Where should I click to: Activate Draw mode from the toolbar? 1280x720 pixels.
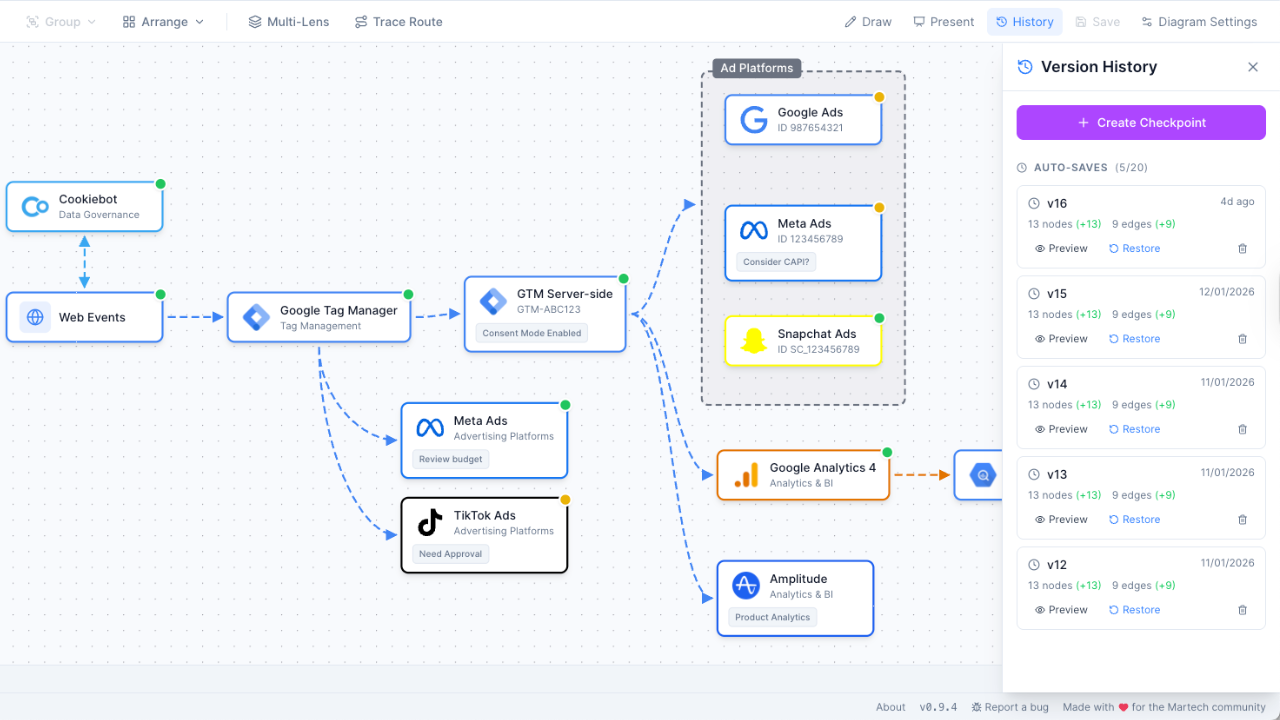click(867, 21)
